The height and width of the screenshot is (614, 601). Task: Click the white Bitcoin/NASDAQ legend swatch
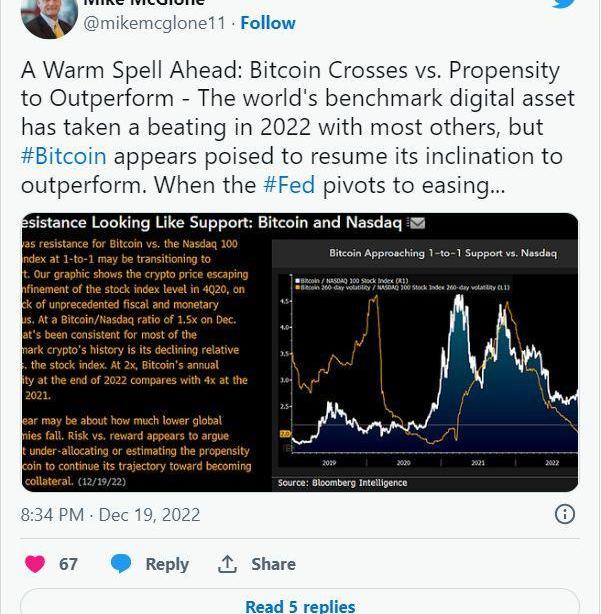298,281
